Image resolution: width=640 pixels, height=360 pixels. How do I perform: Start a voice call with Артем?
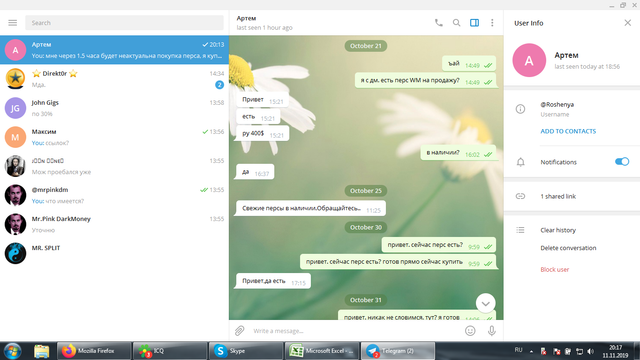[438, 23]
